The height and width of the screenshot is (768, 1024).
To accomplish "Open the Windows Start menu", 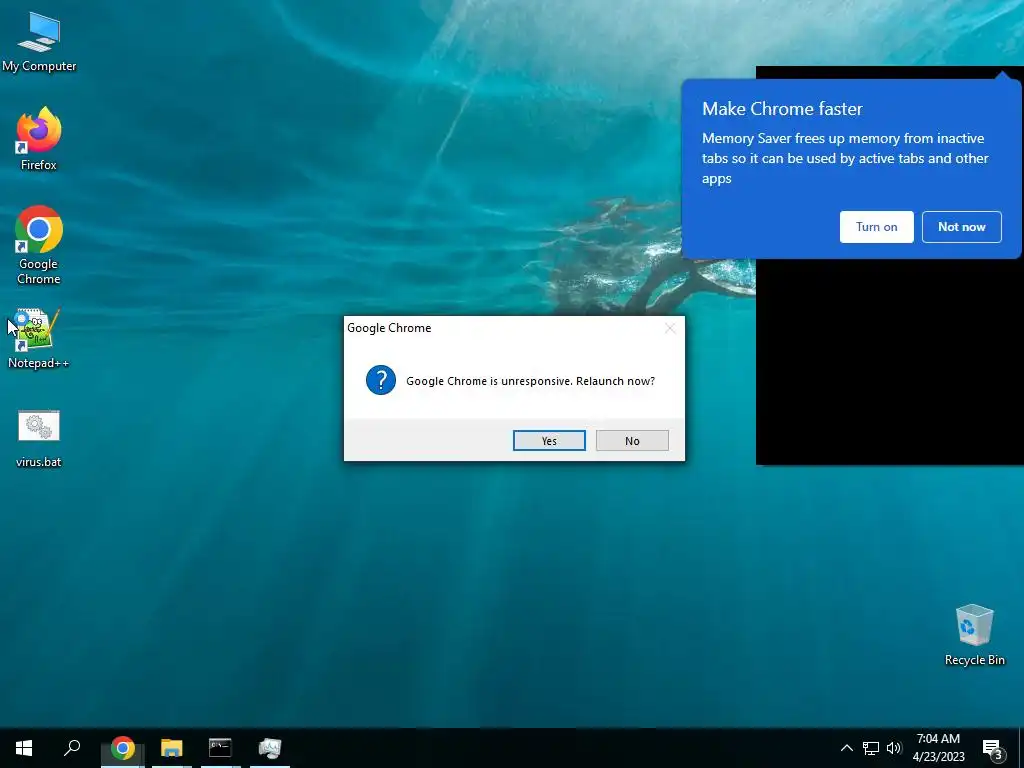I will point(24,748).
